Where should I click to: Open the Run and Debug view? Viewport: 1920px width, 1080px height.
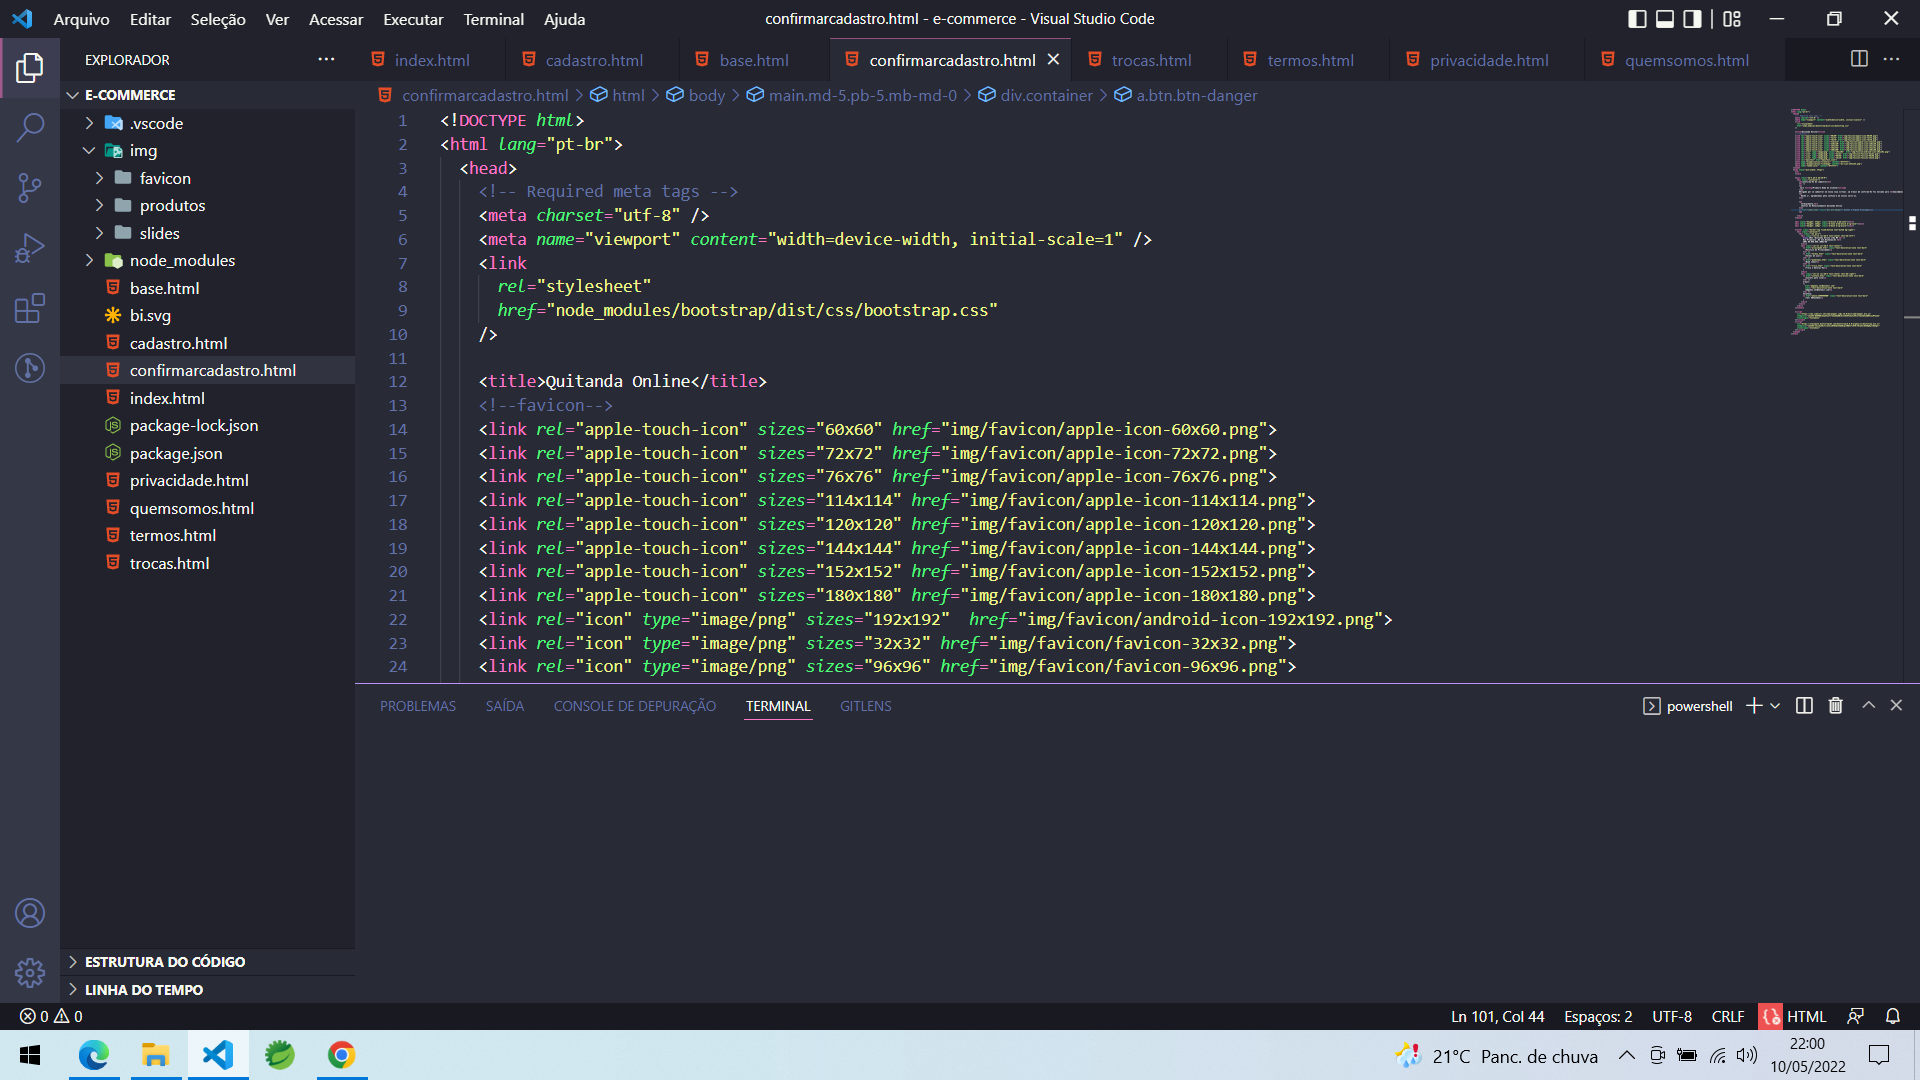[30, 247]
